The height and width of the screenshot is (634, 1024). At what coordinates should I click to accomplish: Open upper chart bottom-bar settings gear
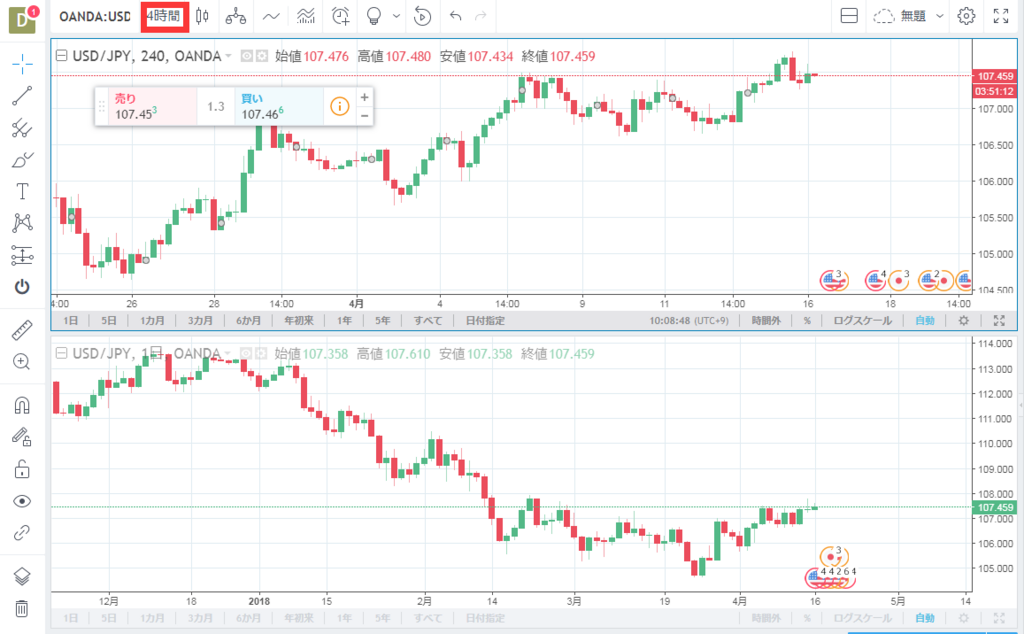pyautogui.click(x=963, y=321)
